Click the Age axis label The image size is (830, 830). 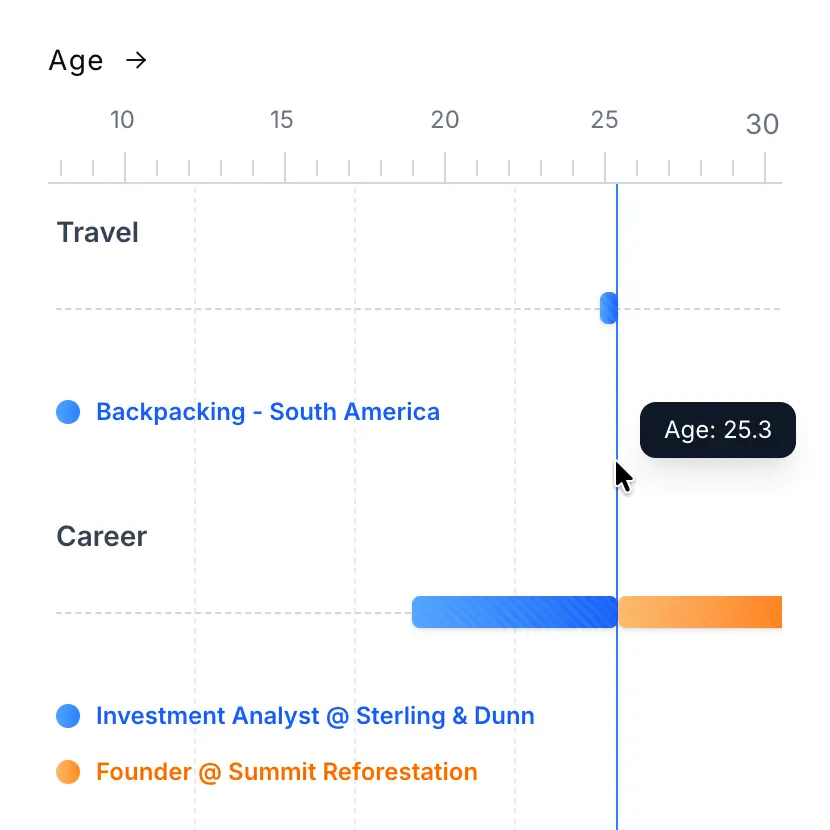(76, 61)
